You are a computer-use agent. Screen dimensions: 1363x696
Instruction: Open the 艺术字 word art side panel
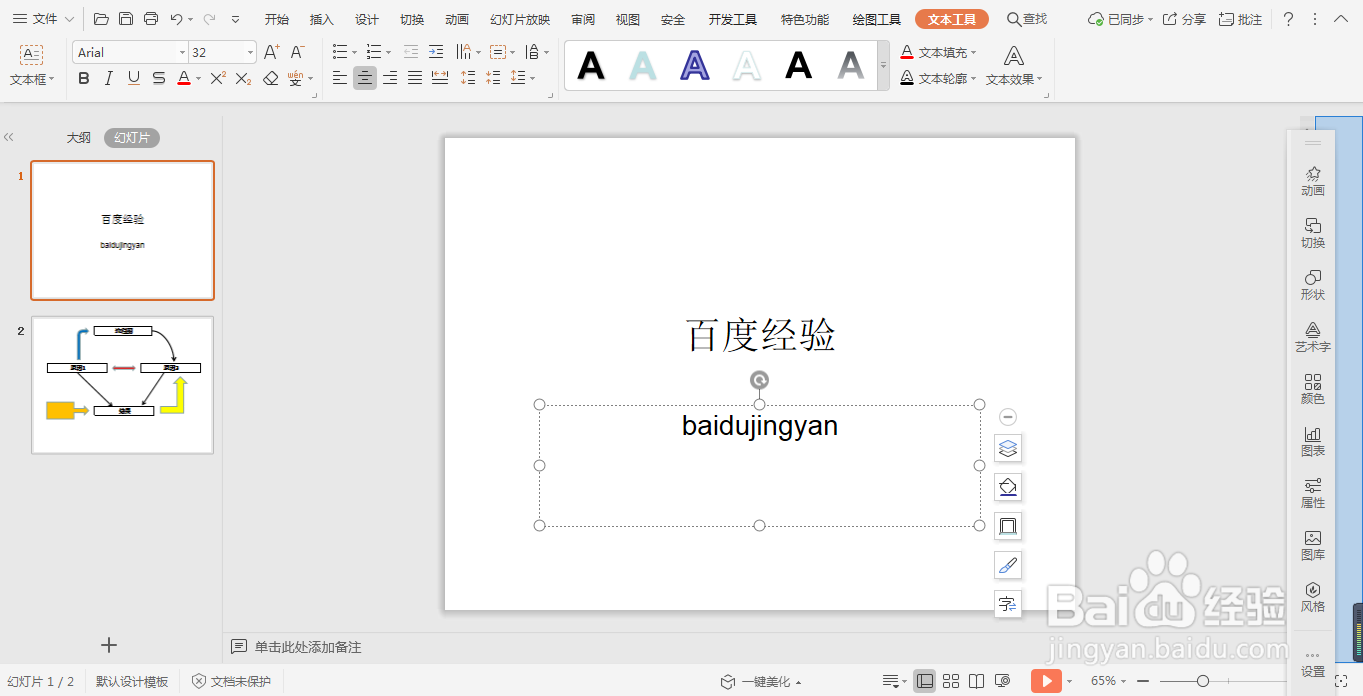(1313, 337)
